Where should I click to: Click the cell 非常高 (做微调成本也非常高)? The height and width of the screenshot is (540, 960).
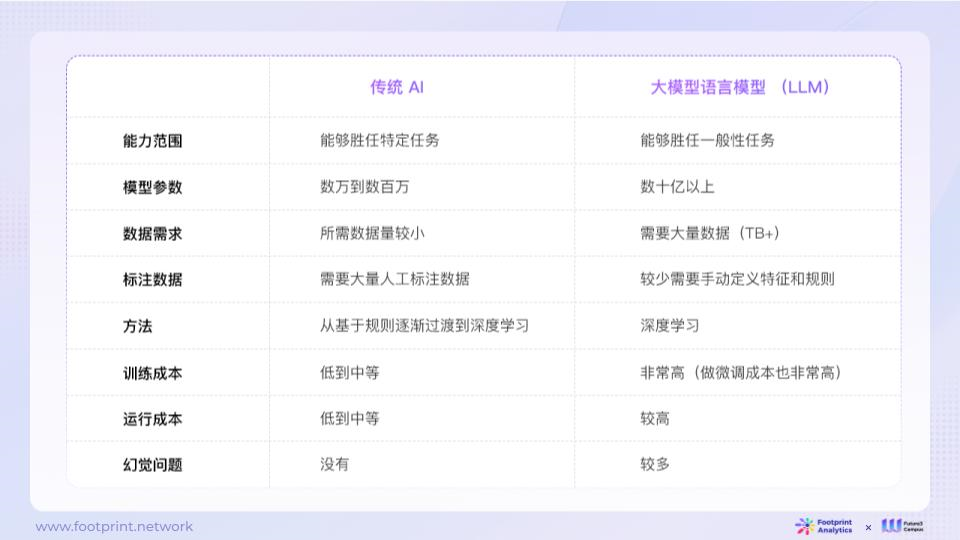[x=741, y=372]
